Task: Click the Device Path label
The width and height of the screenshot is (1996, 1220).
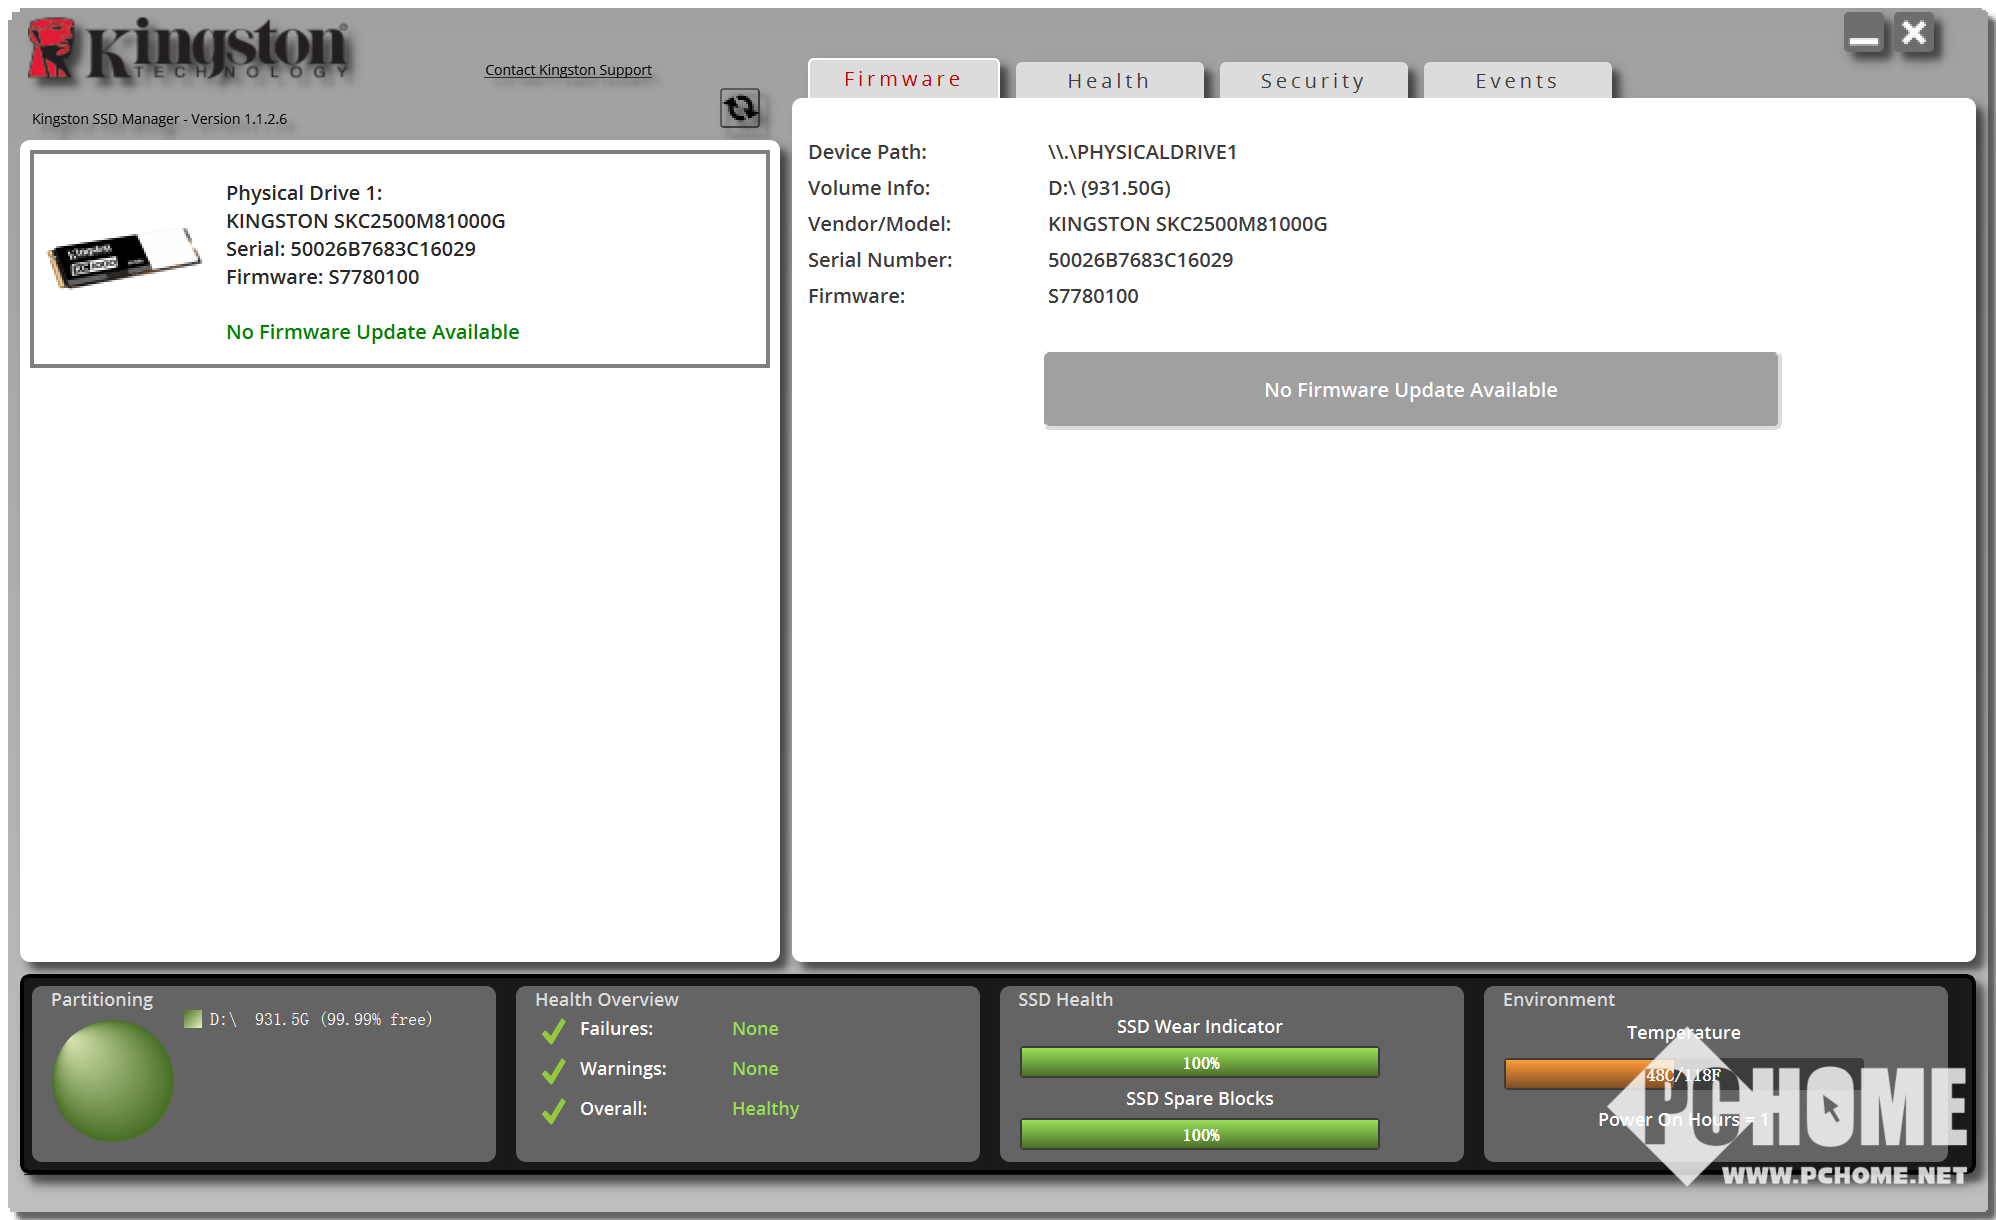Action: (x=867, y=152)
